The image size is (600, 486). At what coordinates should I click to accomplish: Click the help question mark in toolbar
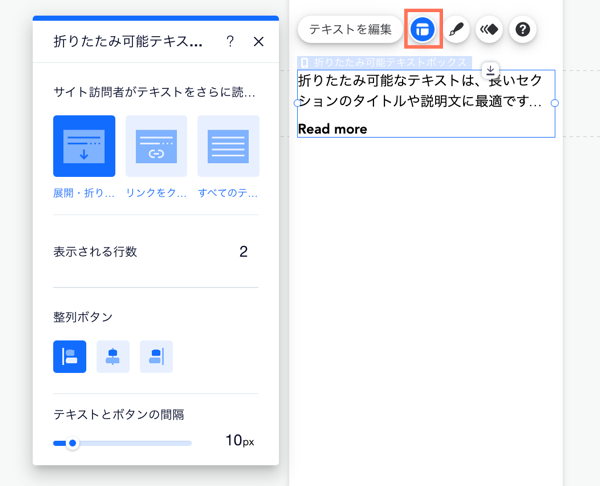[x=522, y=29]
